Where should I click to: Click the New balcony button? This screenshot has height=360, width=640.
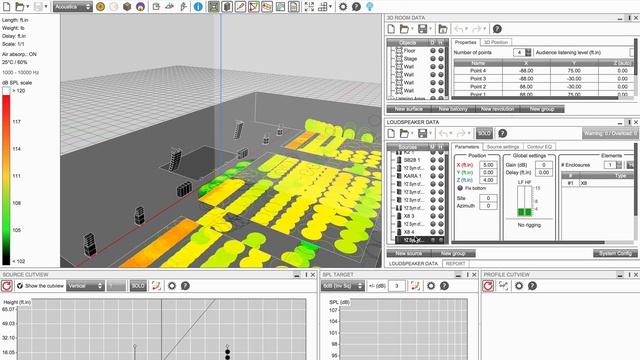click(453, 109)
